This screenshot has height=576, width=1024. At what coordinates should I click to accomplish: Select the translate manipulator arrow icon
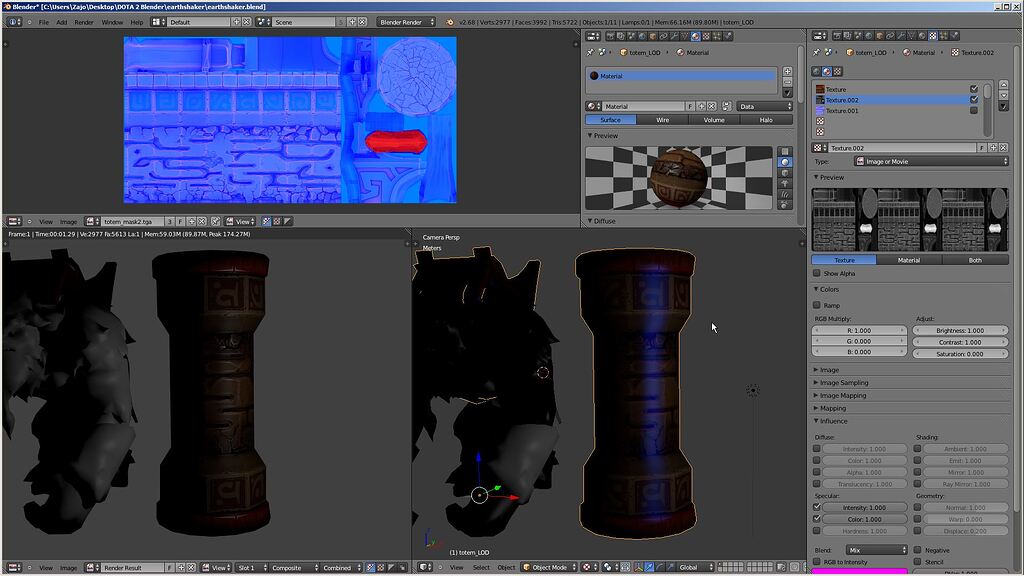[x=649, y=568]
